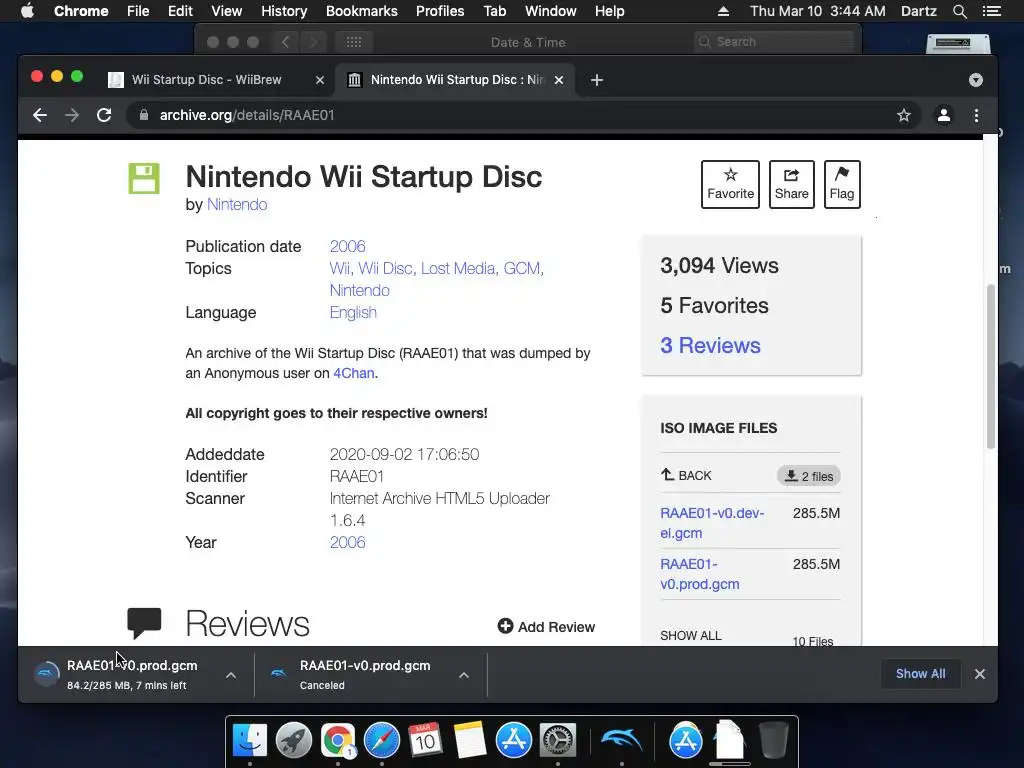
Task: Open the Window menu
Action: pos(551,11)
